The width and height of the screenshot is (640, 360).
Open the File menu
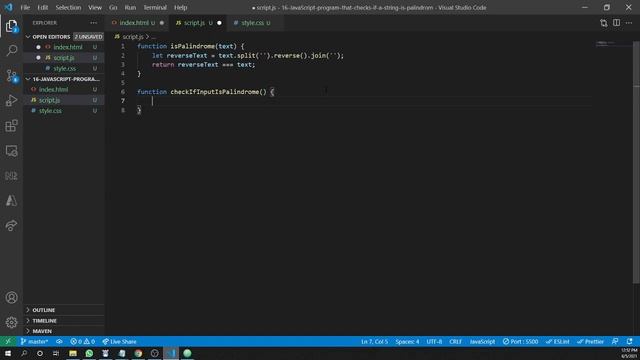[25, 7]
